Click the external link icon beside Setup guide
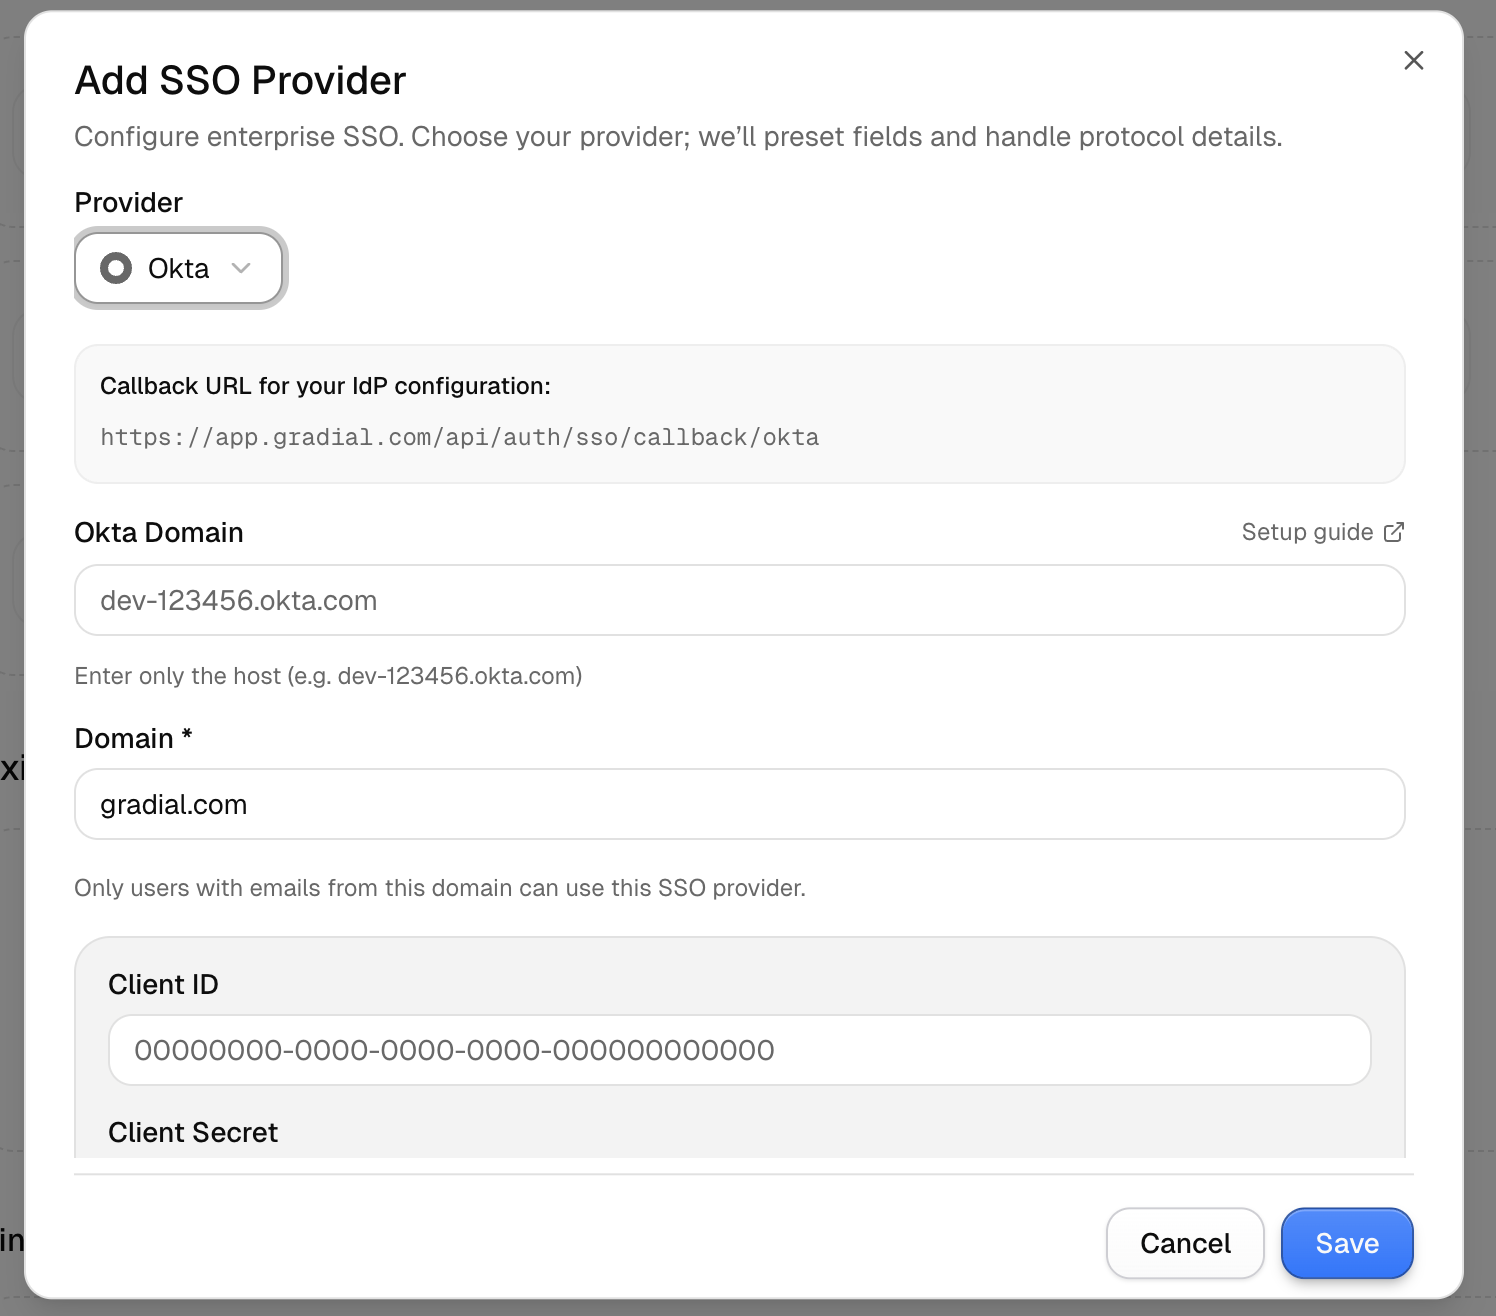 1394,532
